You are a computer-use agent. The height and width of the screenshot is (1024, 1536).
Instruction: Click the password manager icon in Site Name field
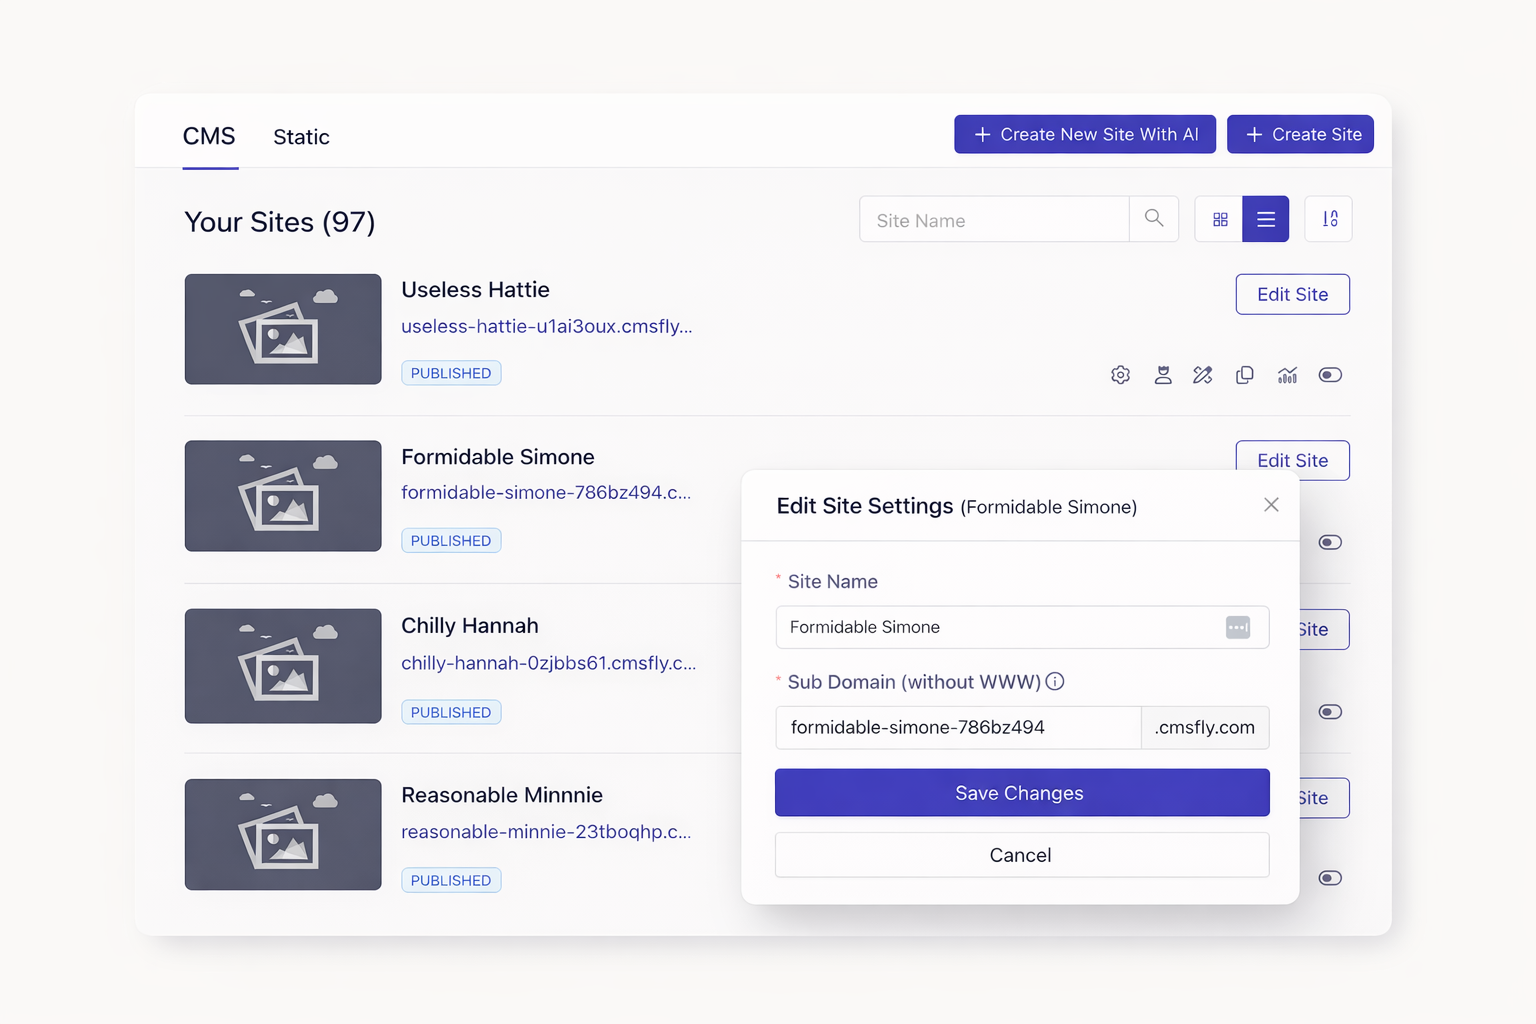click(x=1237, y=627)
